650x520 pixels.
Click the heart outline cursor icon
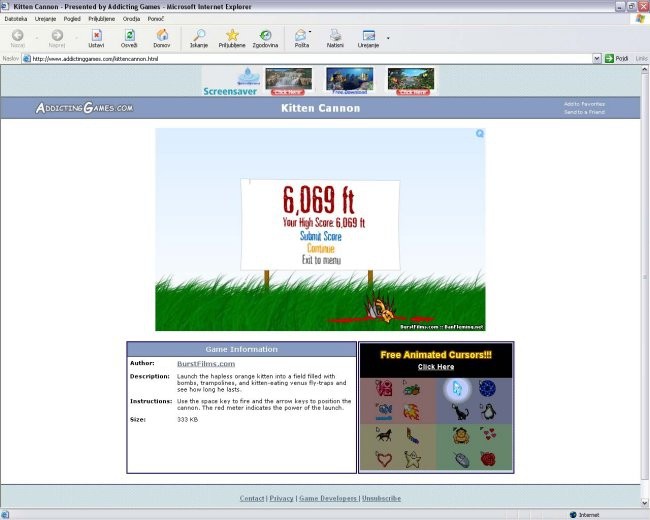coord(383,459)
